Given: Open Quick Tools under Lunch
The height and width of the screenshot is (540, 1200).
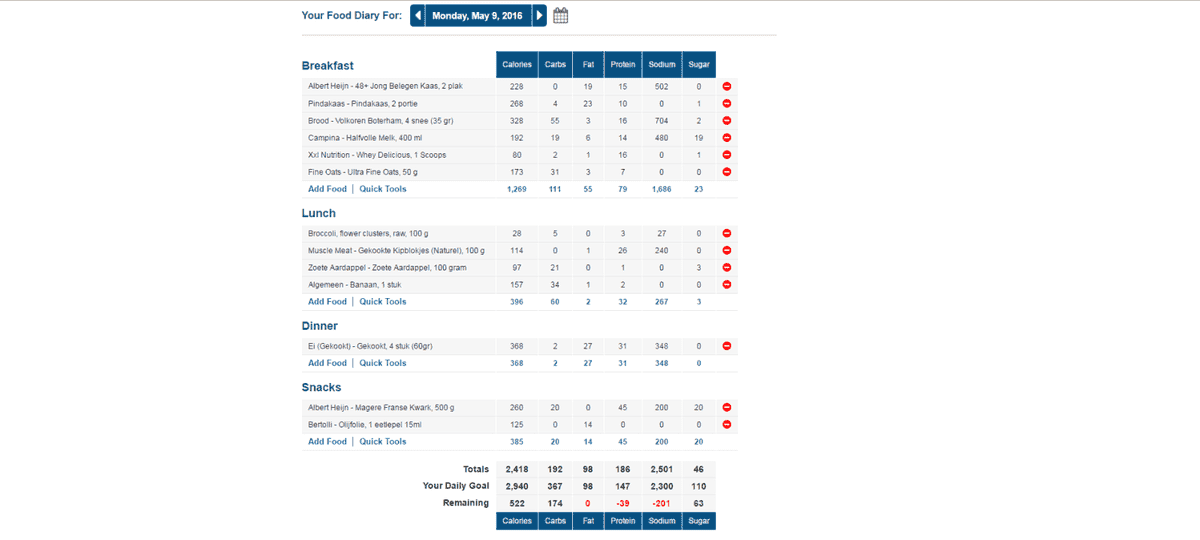Looking at the screenshot, I should tap(383, 301).
